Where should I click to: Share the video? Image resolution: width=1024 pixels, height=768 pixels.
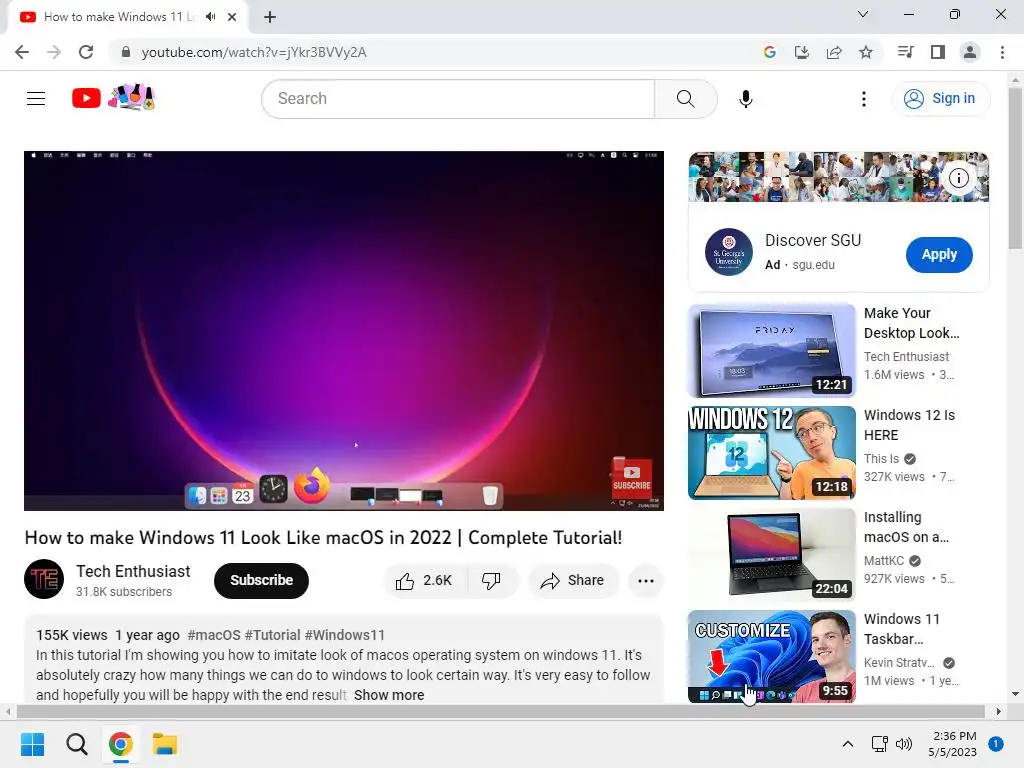pyautogui.click(x=572, y=581)
